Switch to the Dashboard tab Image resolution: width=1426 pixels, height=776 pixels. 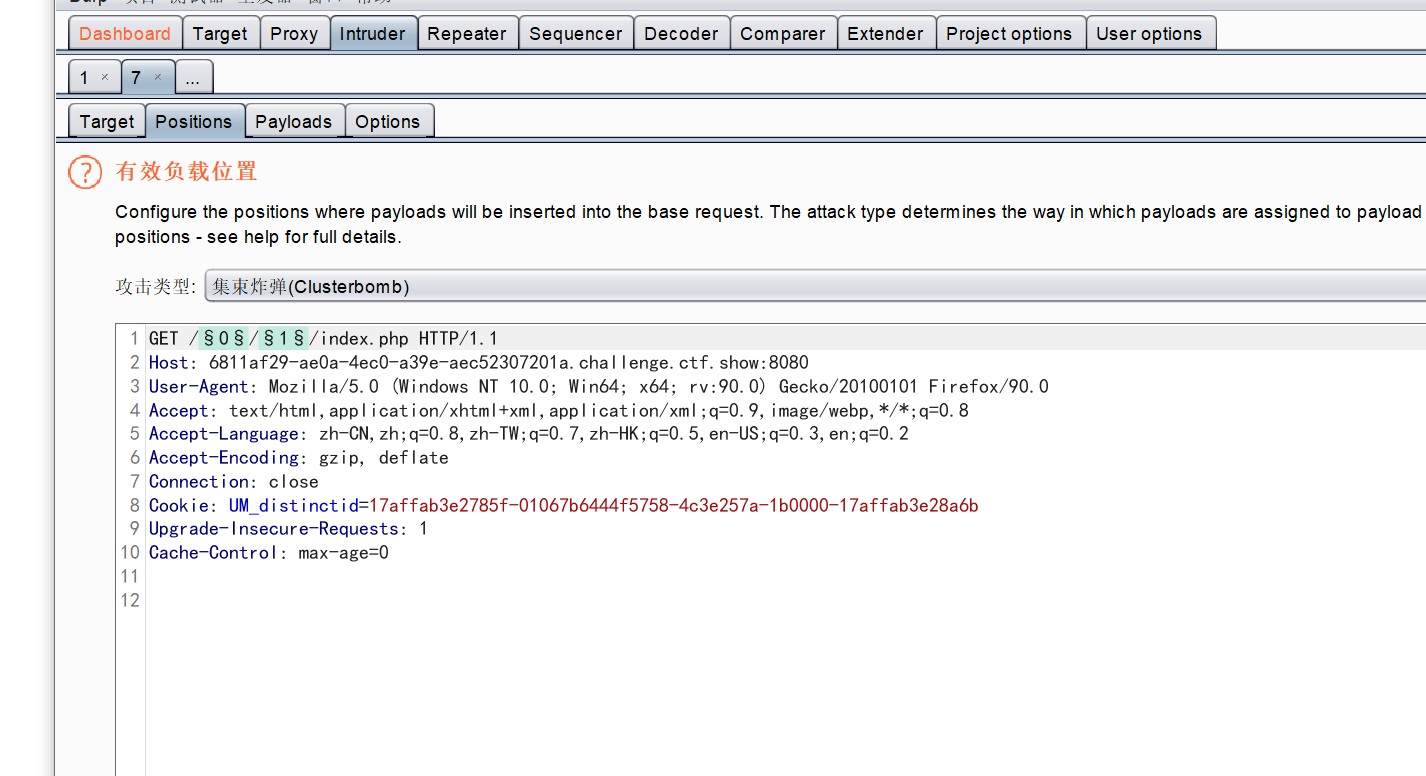click(x=125, y=33)
